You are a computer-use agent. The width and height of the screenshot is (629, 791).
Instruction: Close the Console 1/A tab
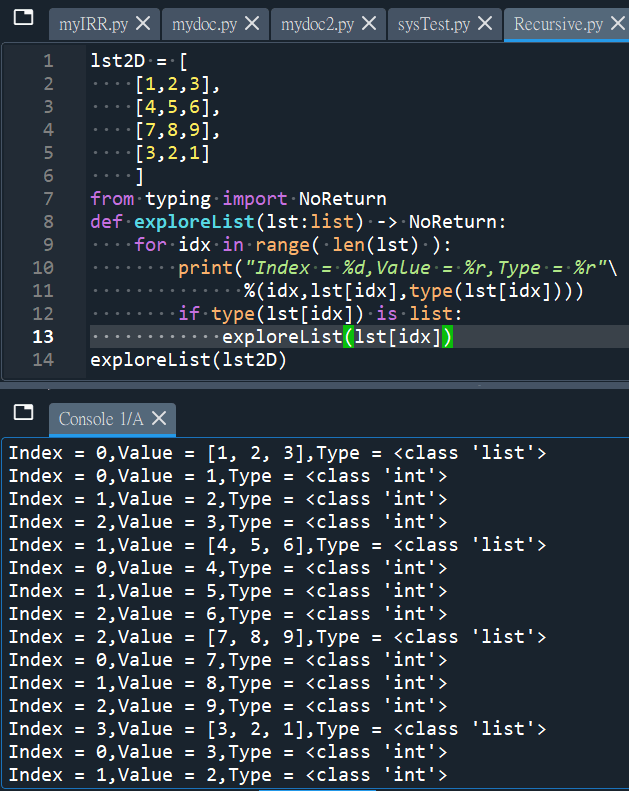coord(159,418)
